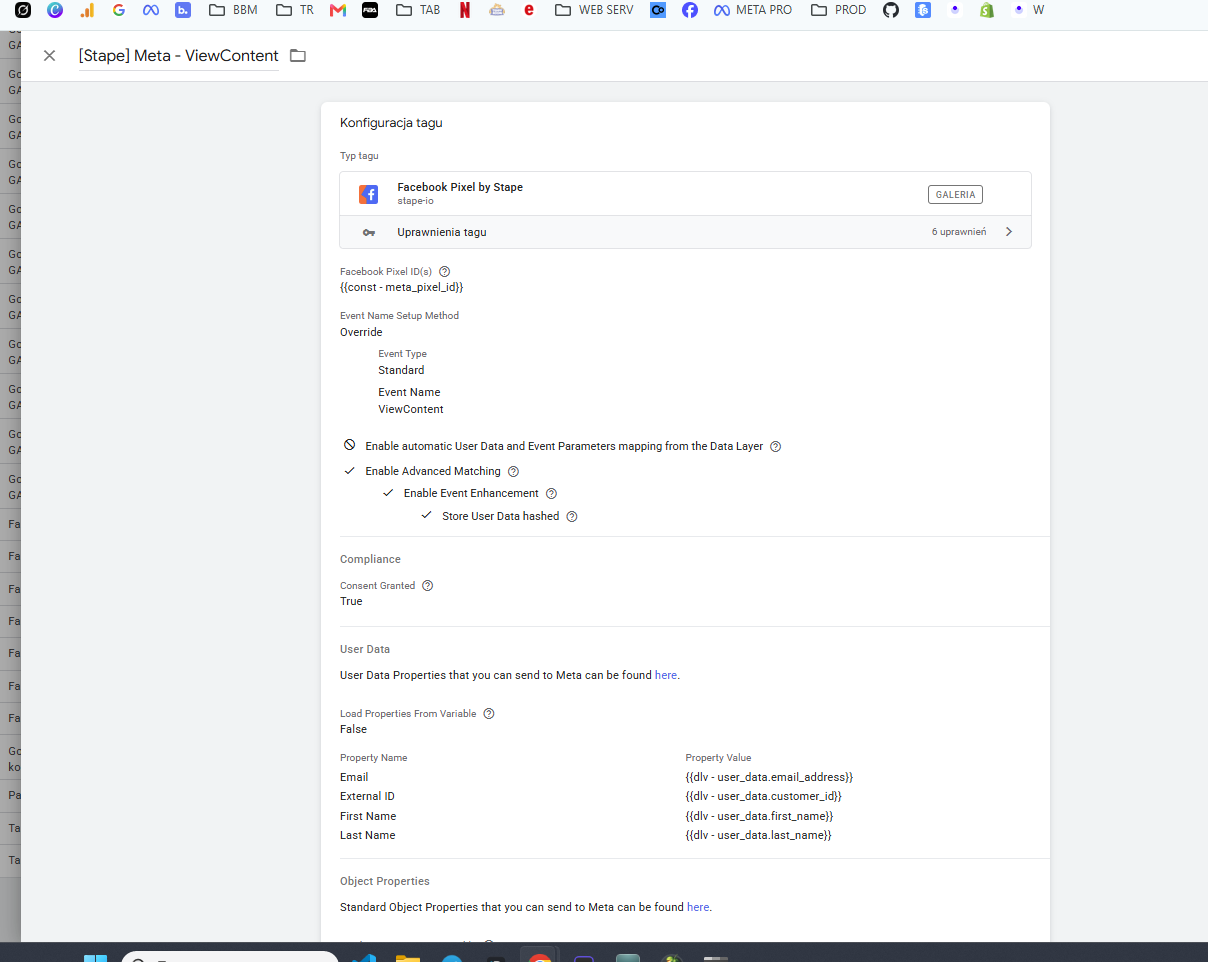Click the {{dlv - user_data.last_name}} value
1208x962 pixels.
click(x=758, y=835)
